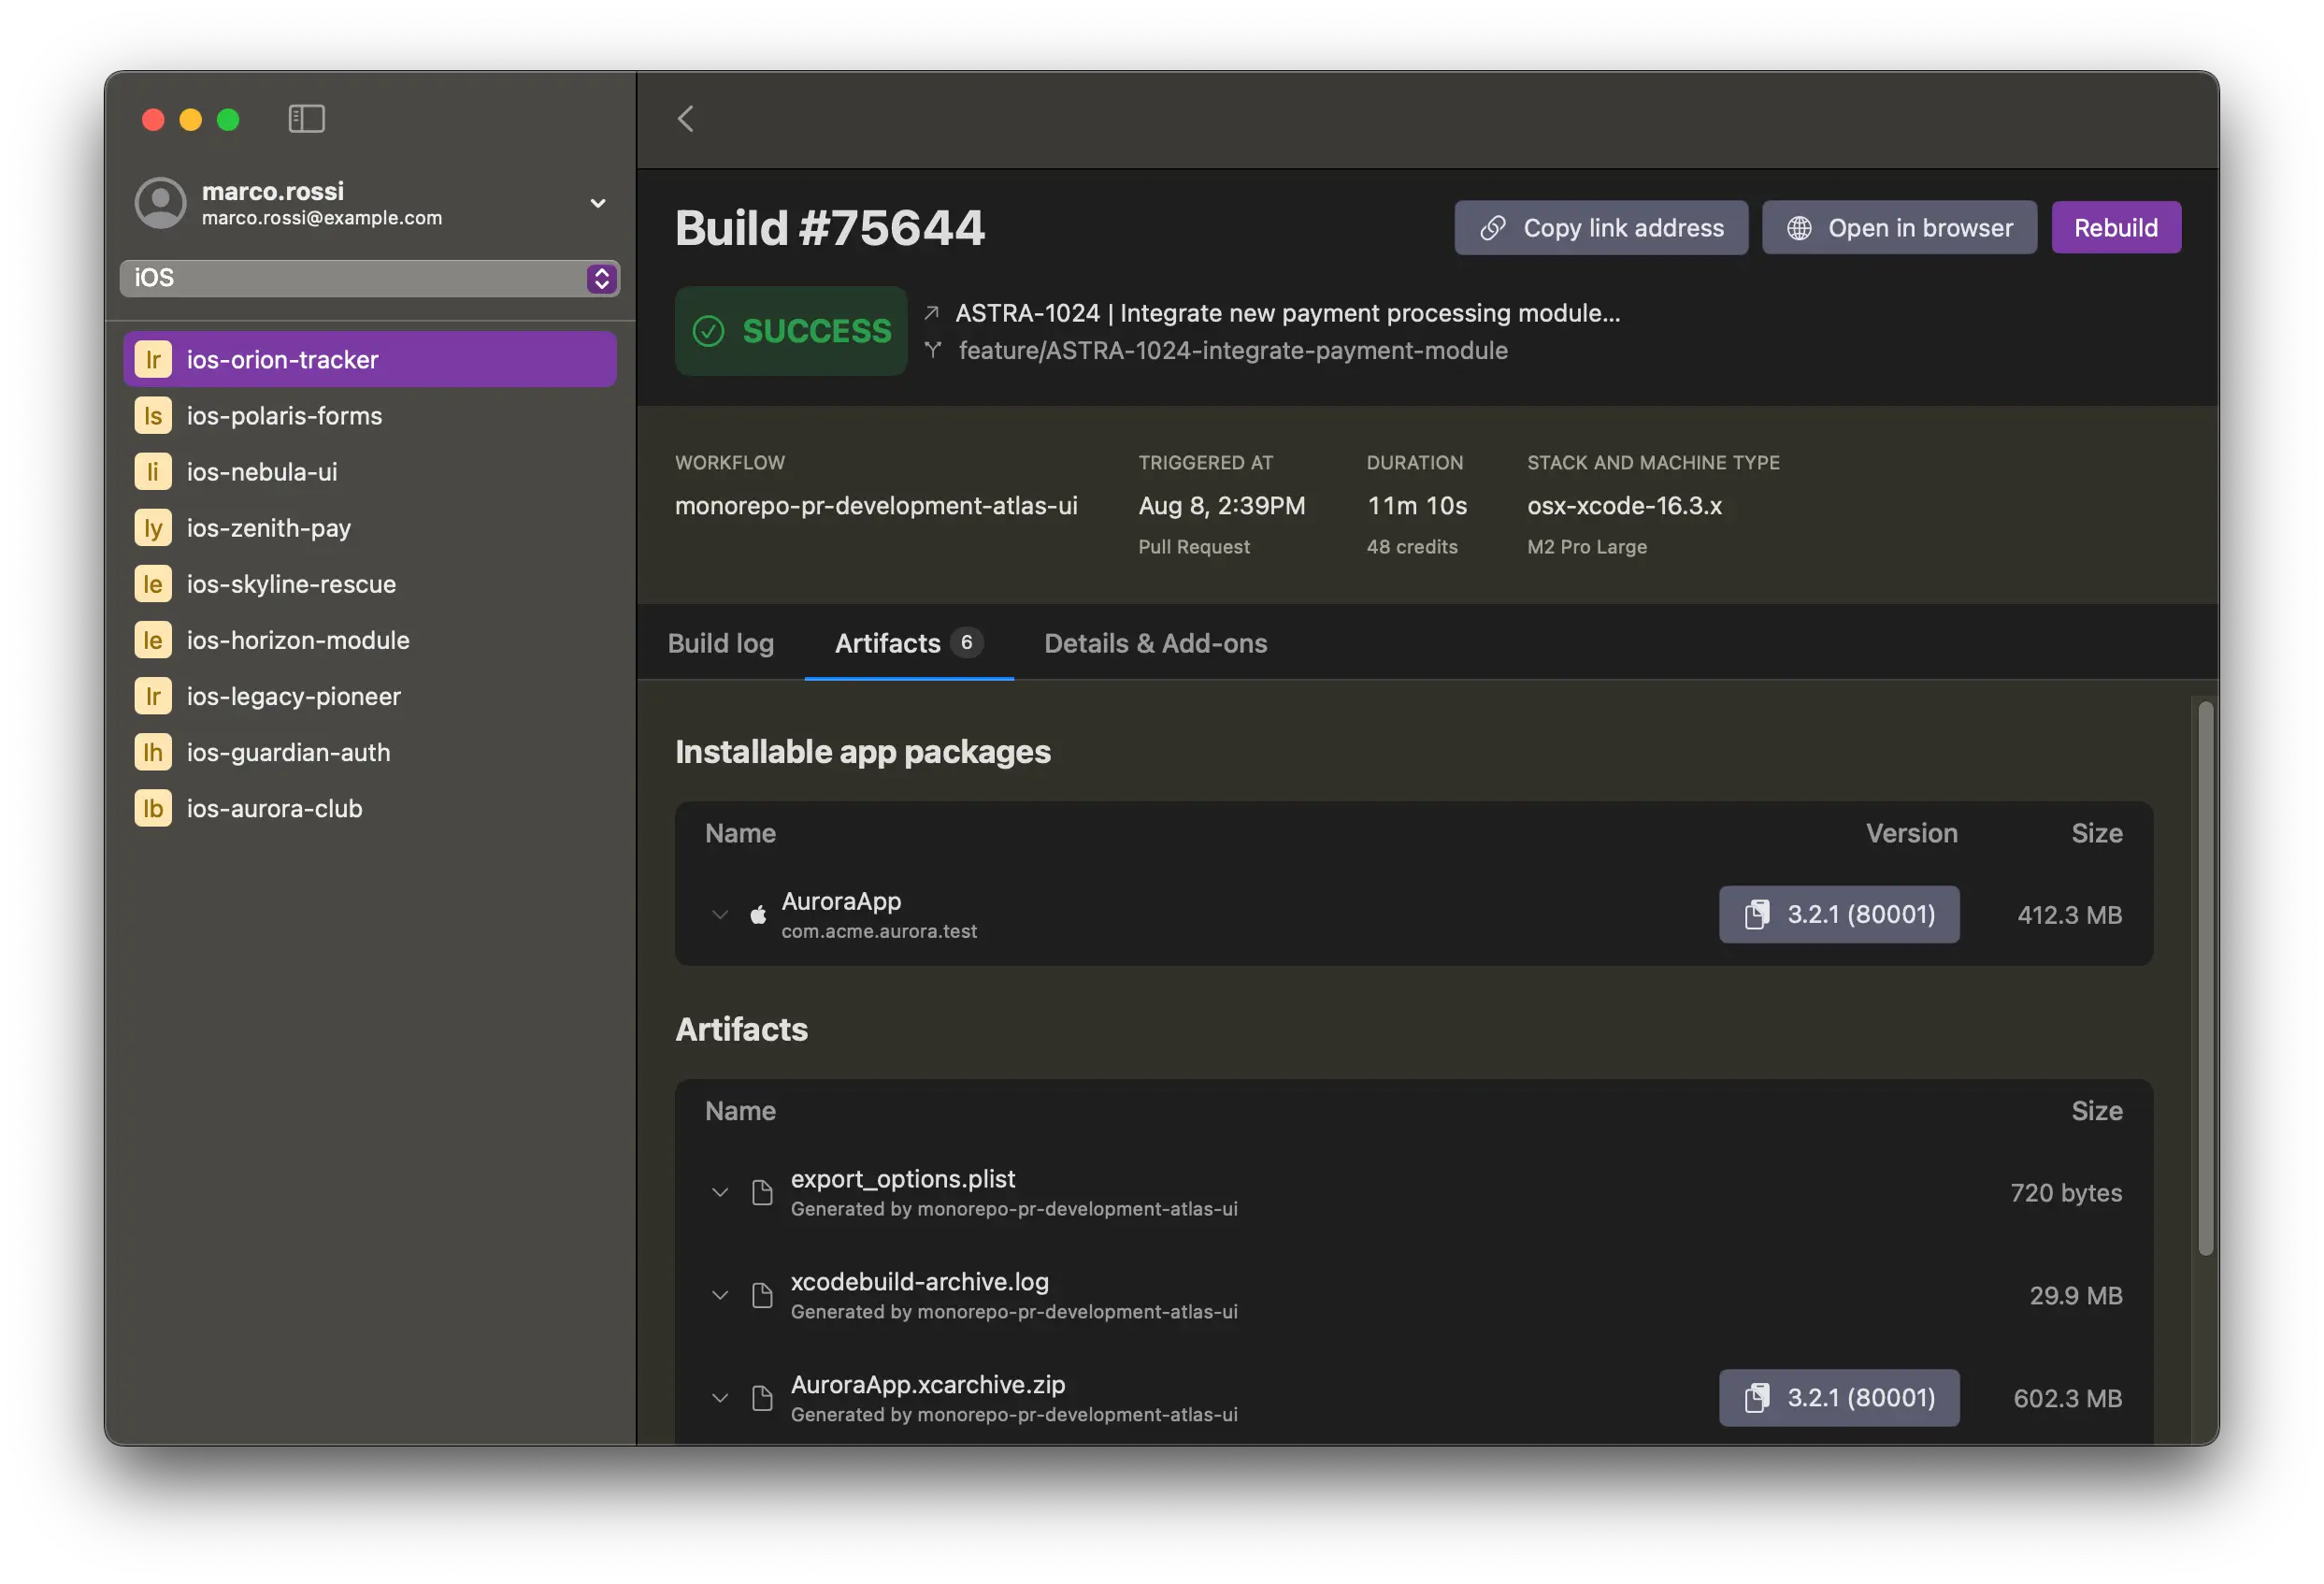This screenshot has height=1584, width=2324.
Task: Click the purple Rebuild button
Action: tap(2115, 228)
